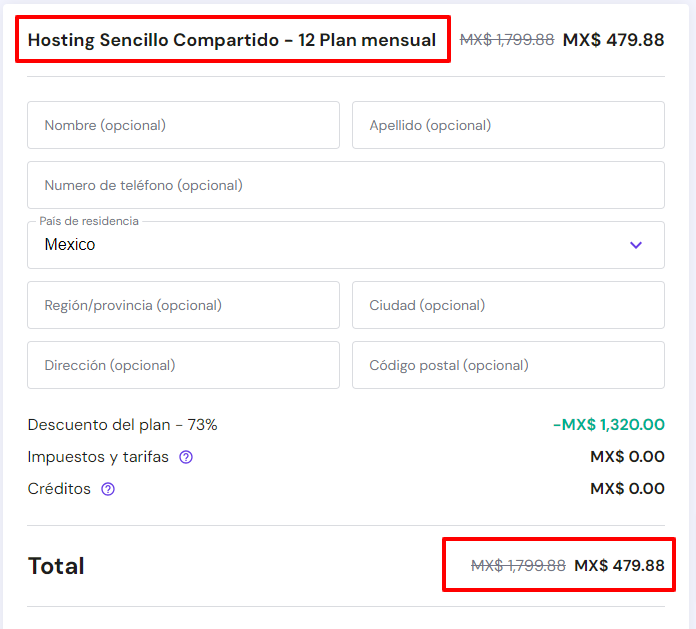Click the MX$ 479.88 amount in Total row

pyautogui.click(x=619, y=566)
